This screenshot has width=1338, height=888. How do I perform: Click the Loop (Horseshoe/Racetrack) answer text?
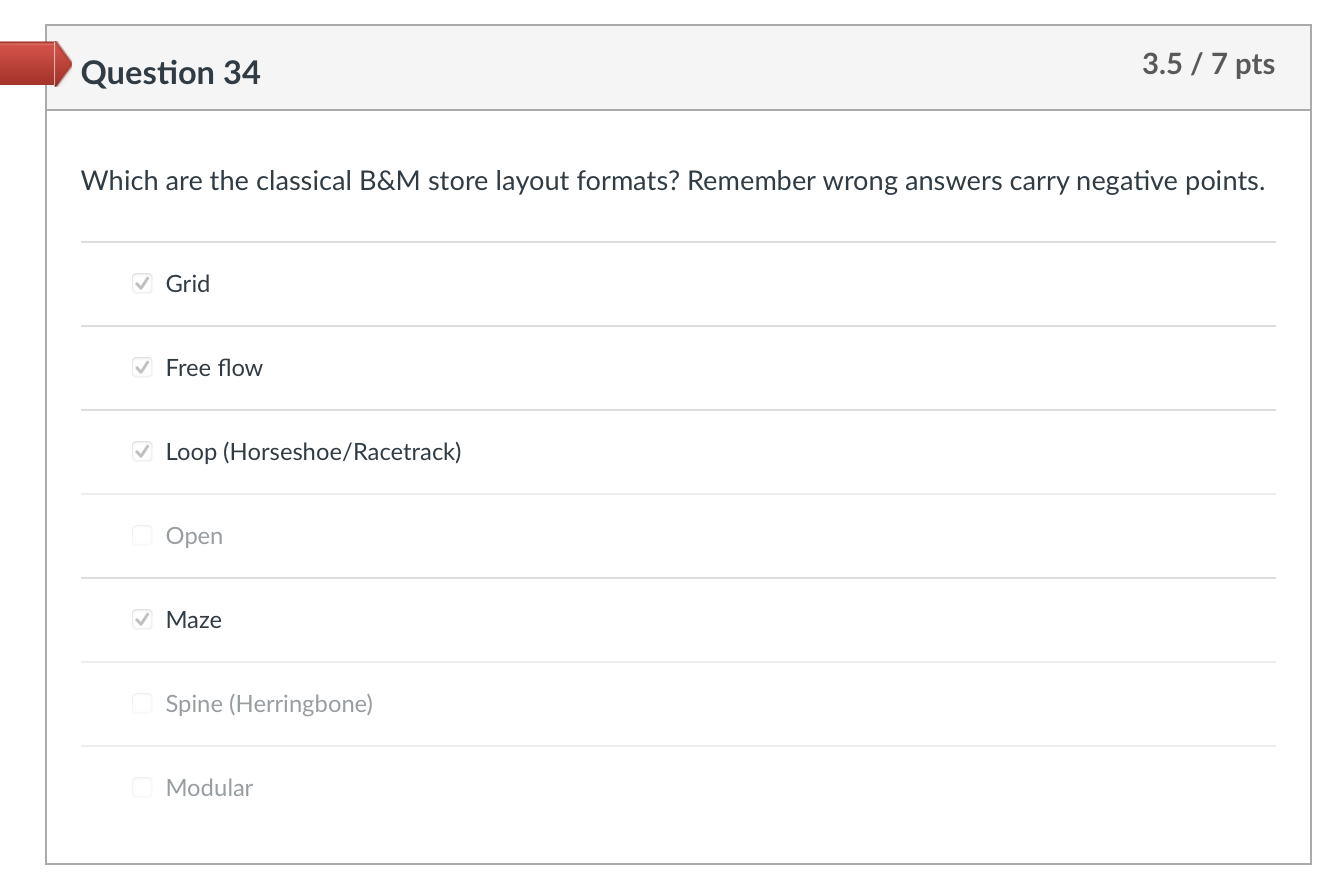pyautogui.click(x=313, y=451)
